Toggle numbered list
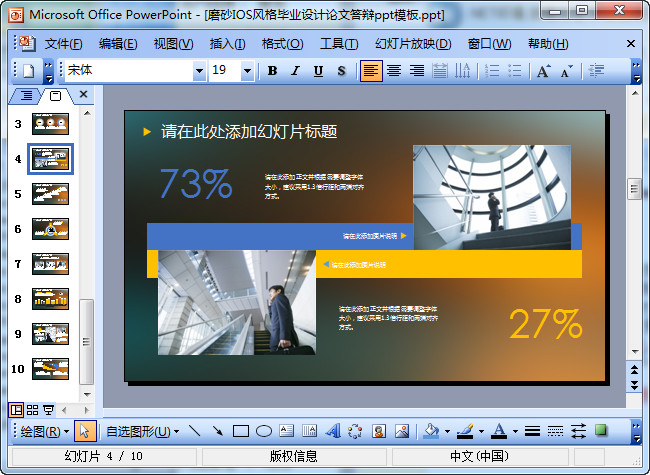Viewport: 650px width, 475px height. point(492,71)
